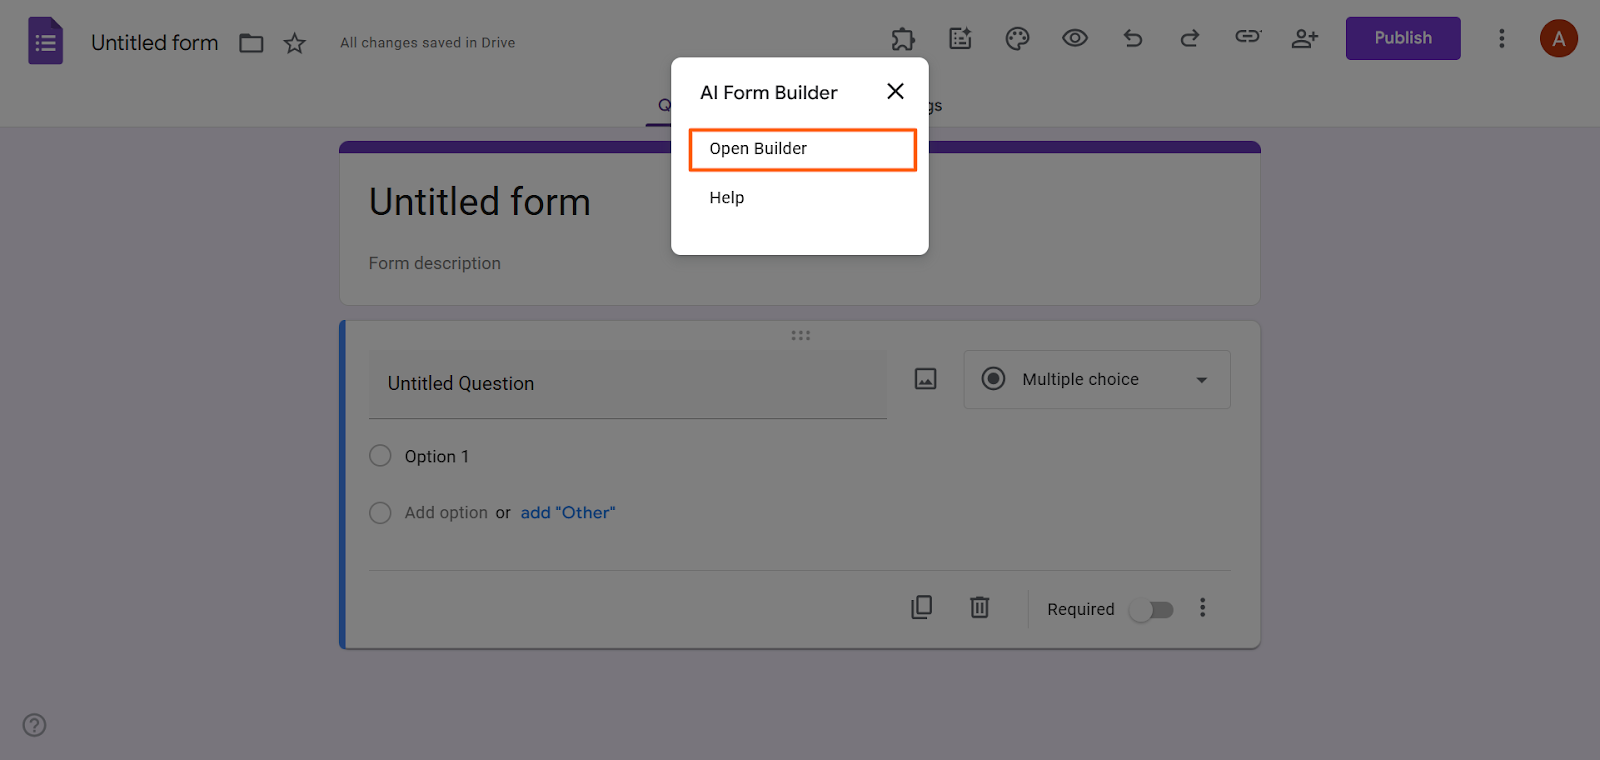Click Add option text

coord(446,513)
